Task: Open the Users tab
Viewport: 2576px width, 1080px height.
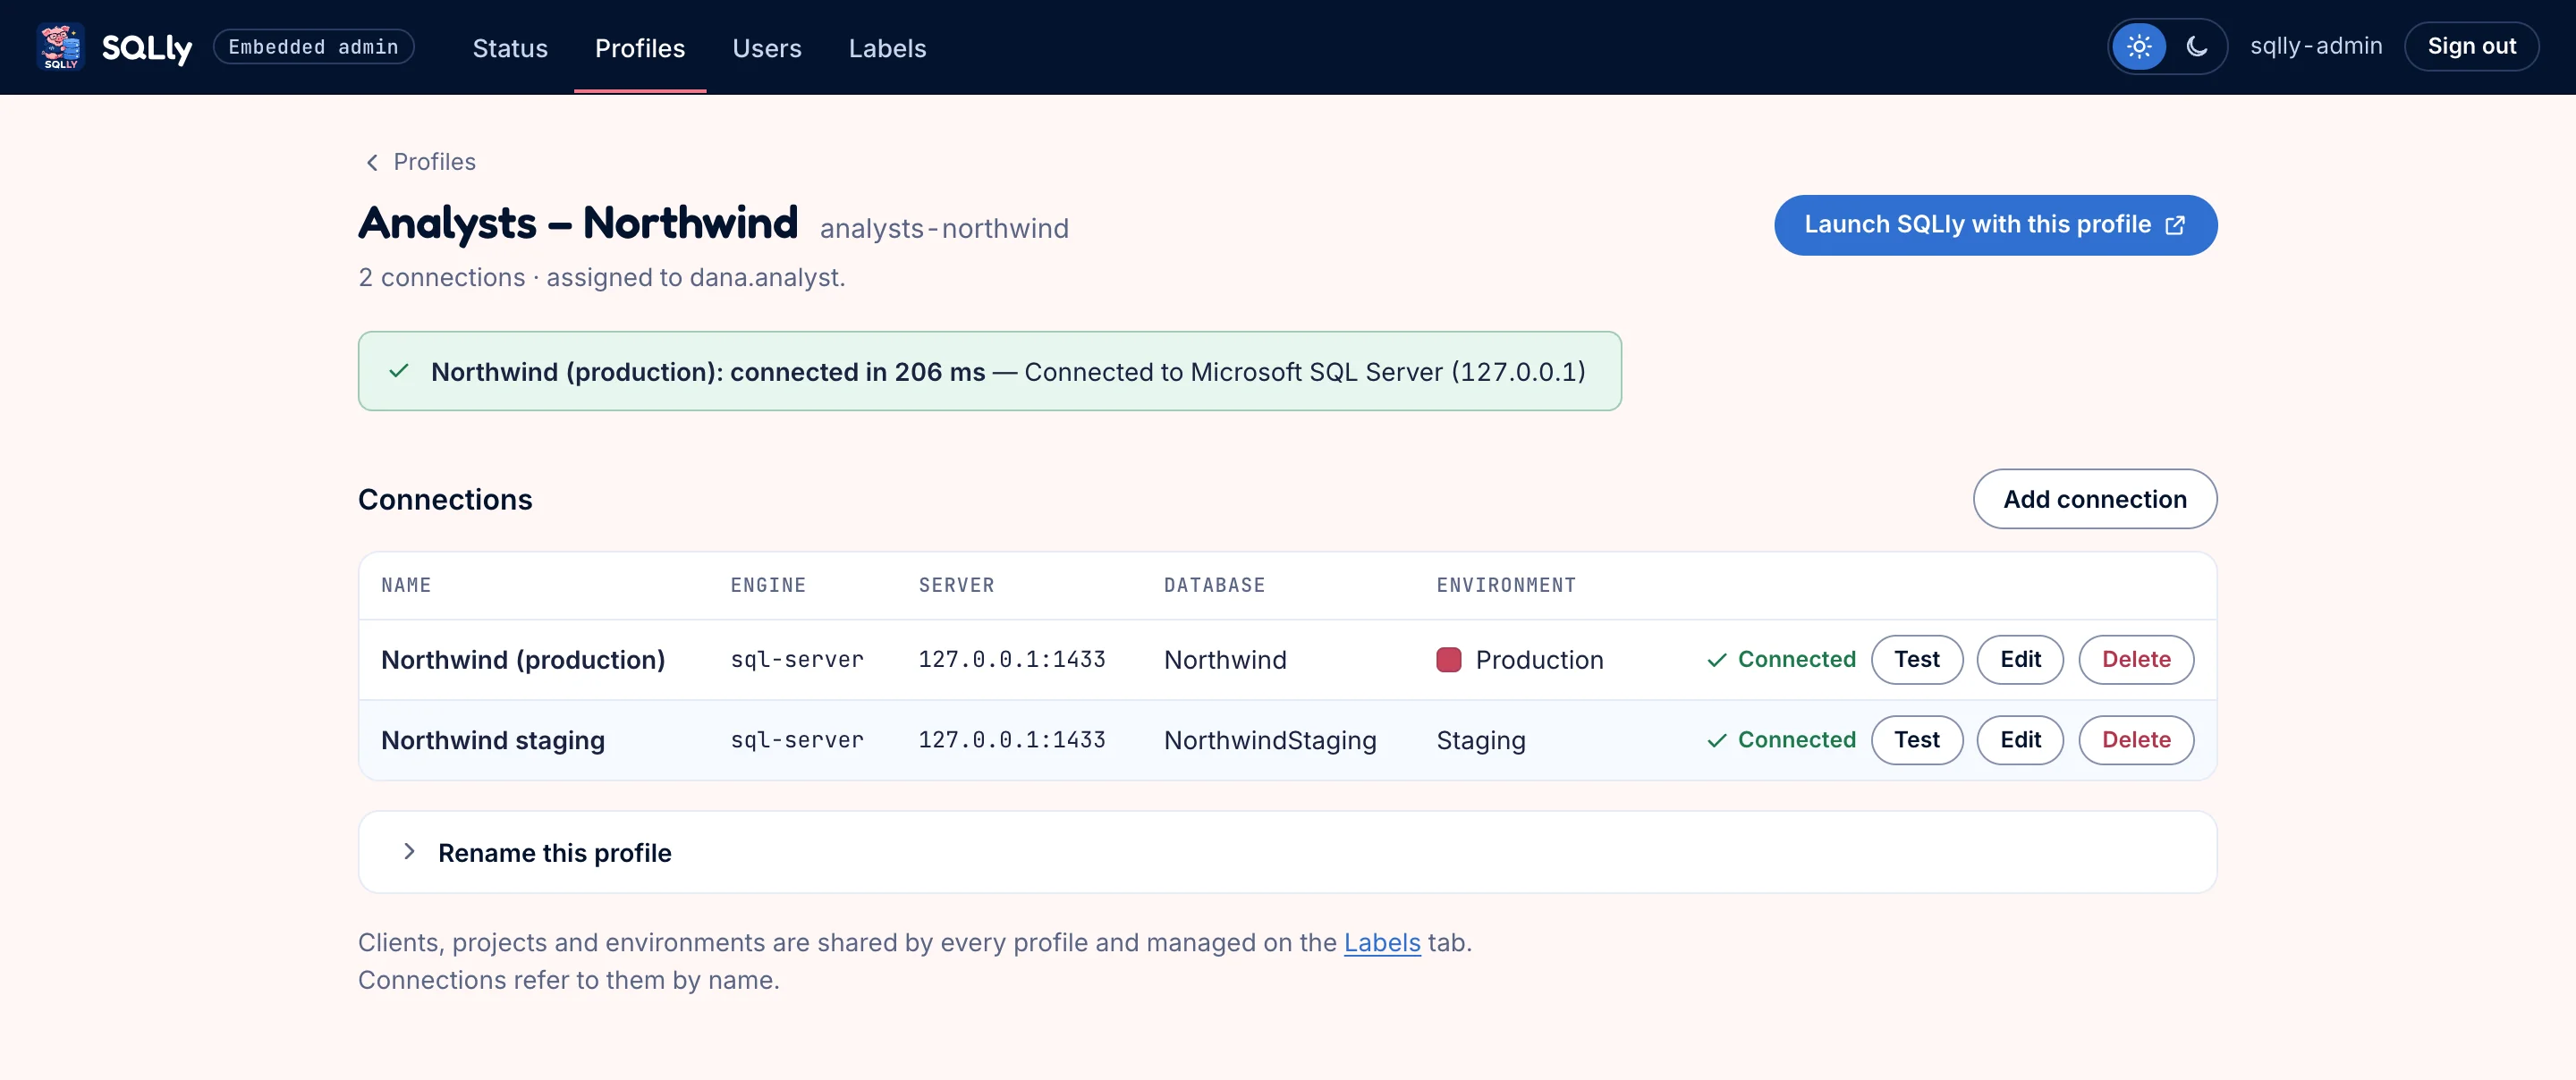Action: pyautogui.click(x=767, y=48)
